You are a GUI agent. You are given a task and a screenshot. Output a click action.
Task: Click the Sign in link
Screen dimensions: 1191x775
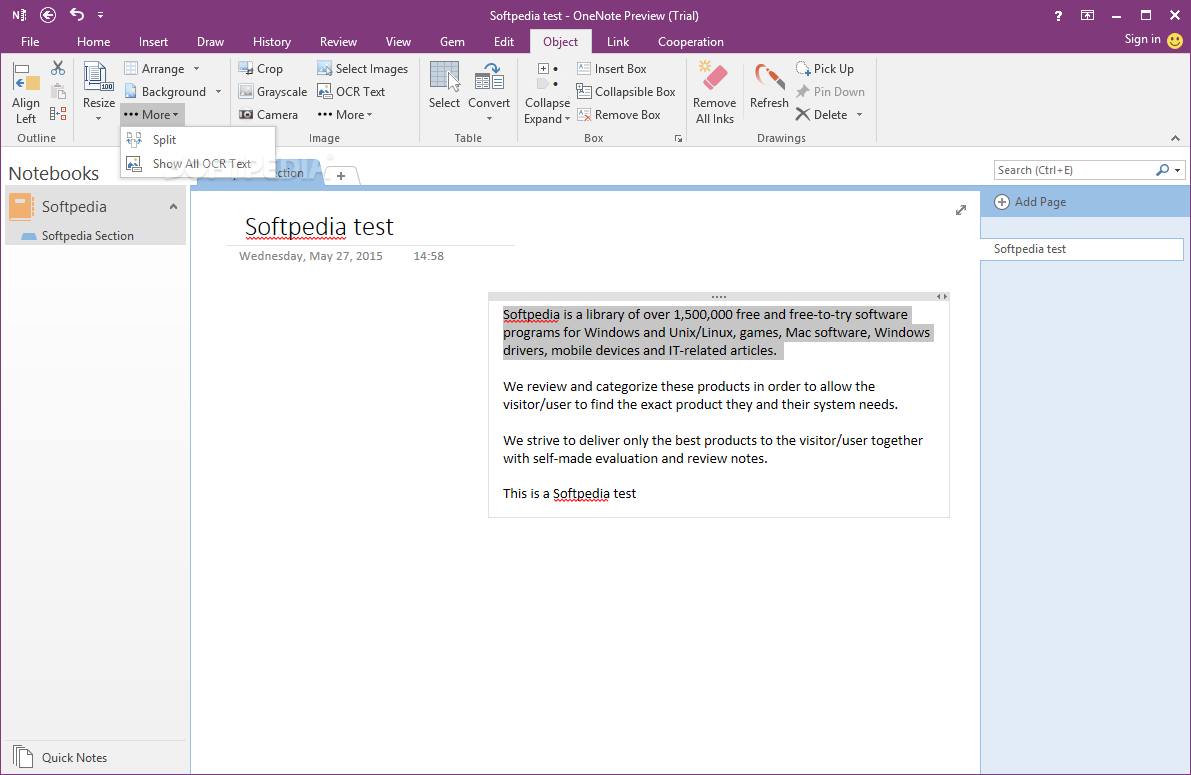click(1142, 39)
